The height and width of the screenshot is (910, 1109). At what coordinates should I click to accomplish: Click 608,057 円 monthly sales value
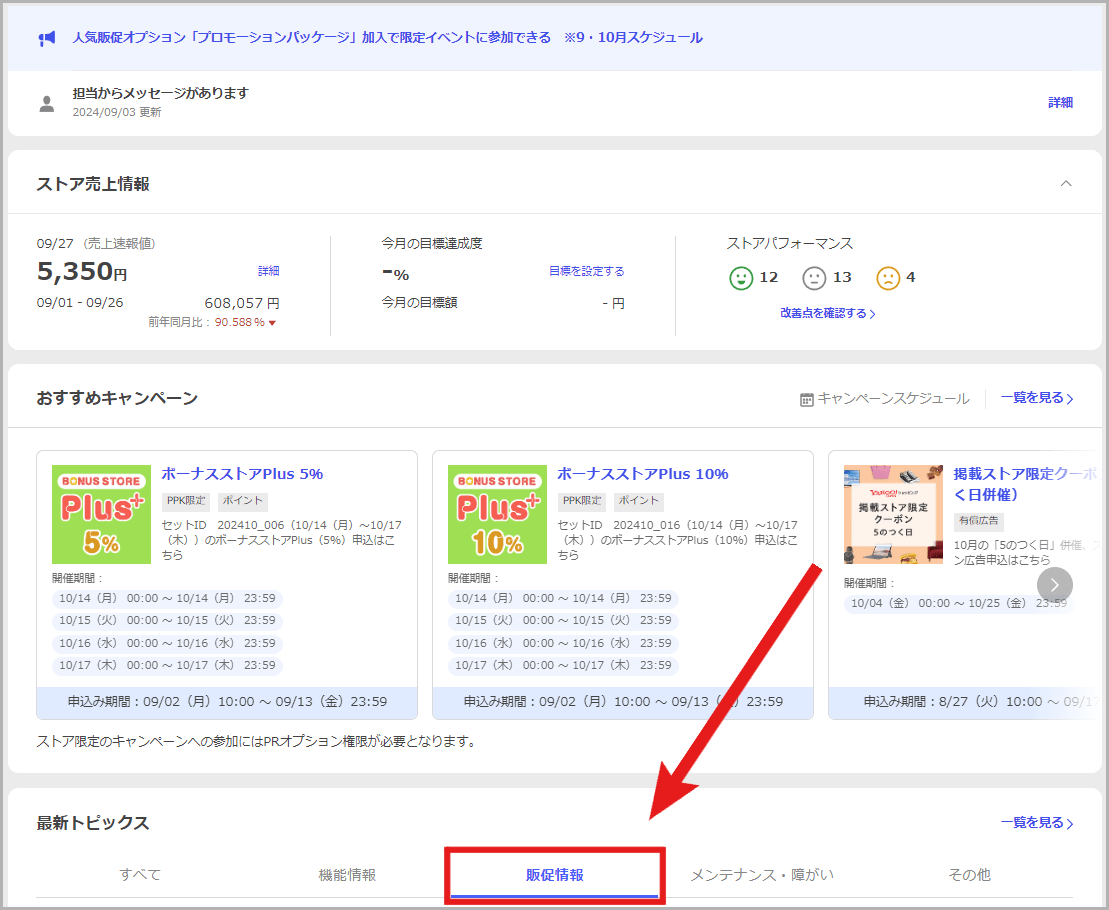click(242, 303)
